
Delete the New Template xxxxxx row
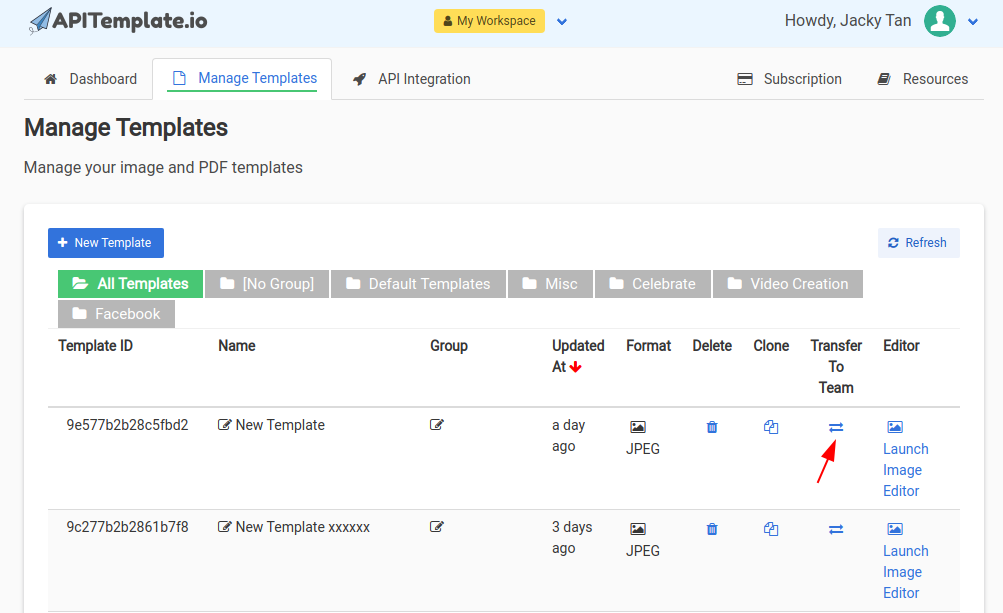click(x=712, y=529)
